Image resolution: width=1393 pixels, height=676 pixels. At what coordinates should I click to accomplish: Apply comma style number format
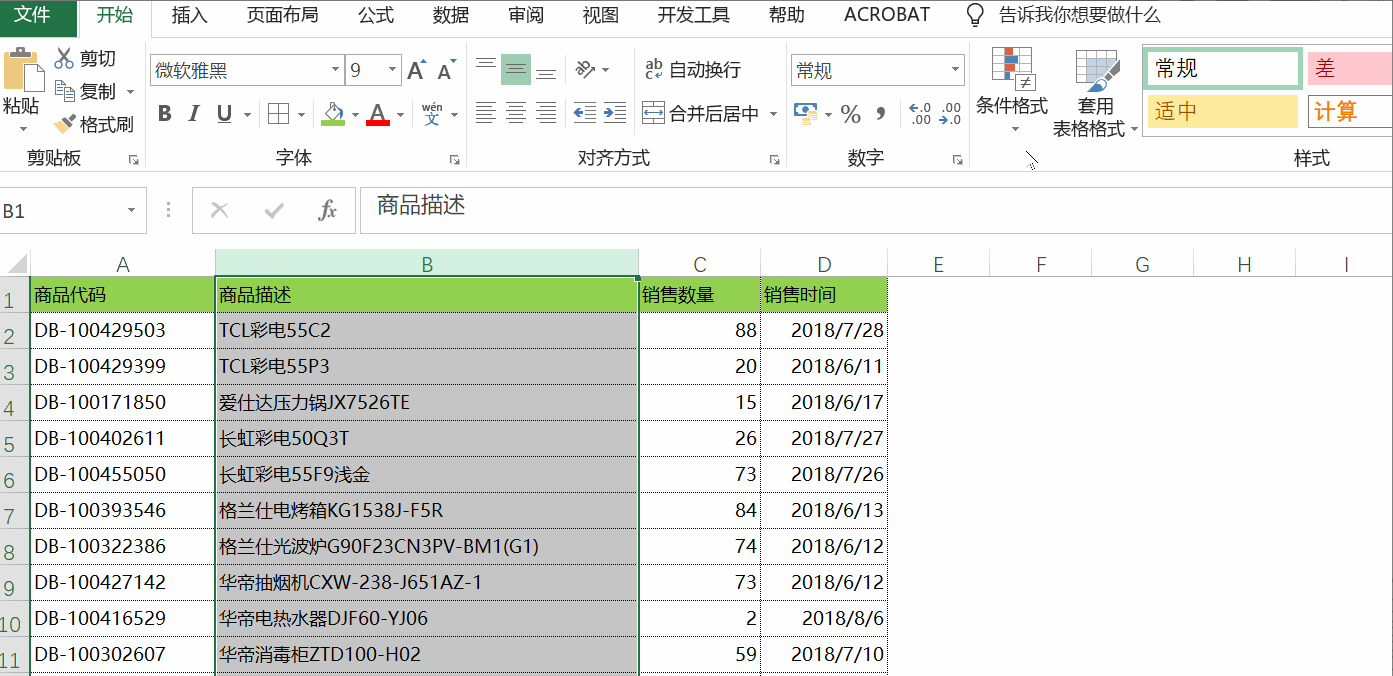pyautogui.click(x=881, y=114)
